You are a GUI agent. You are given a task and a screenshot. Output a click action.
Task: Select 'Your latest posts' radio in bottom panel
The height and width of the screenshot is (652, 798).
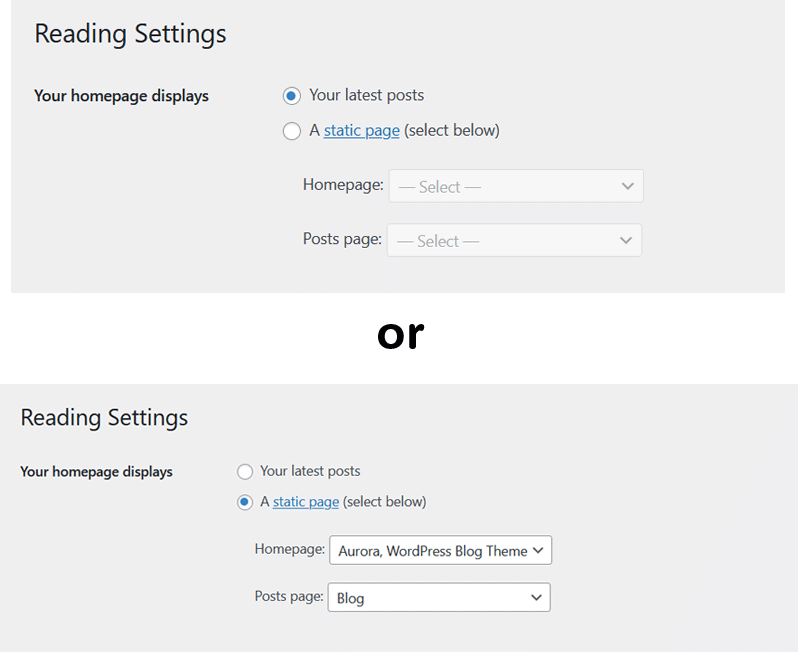tap(245, 472)
